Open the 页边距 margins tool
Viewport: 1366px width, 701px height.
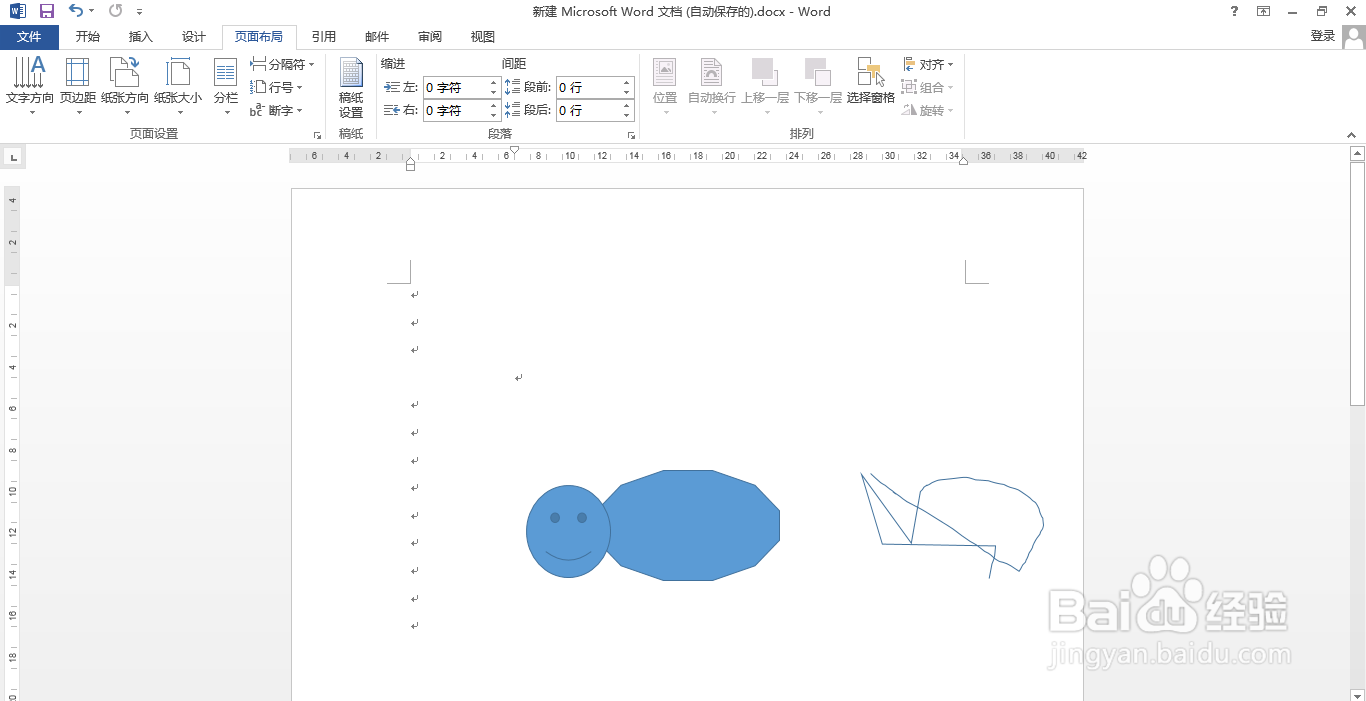pos(77,86)
